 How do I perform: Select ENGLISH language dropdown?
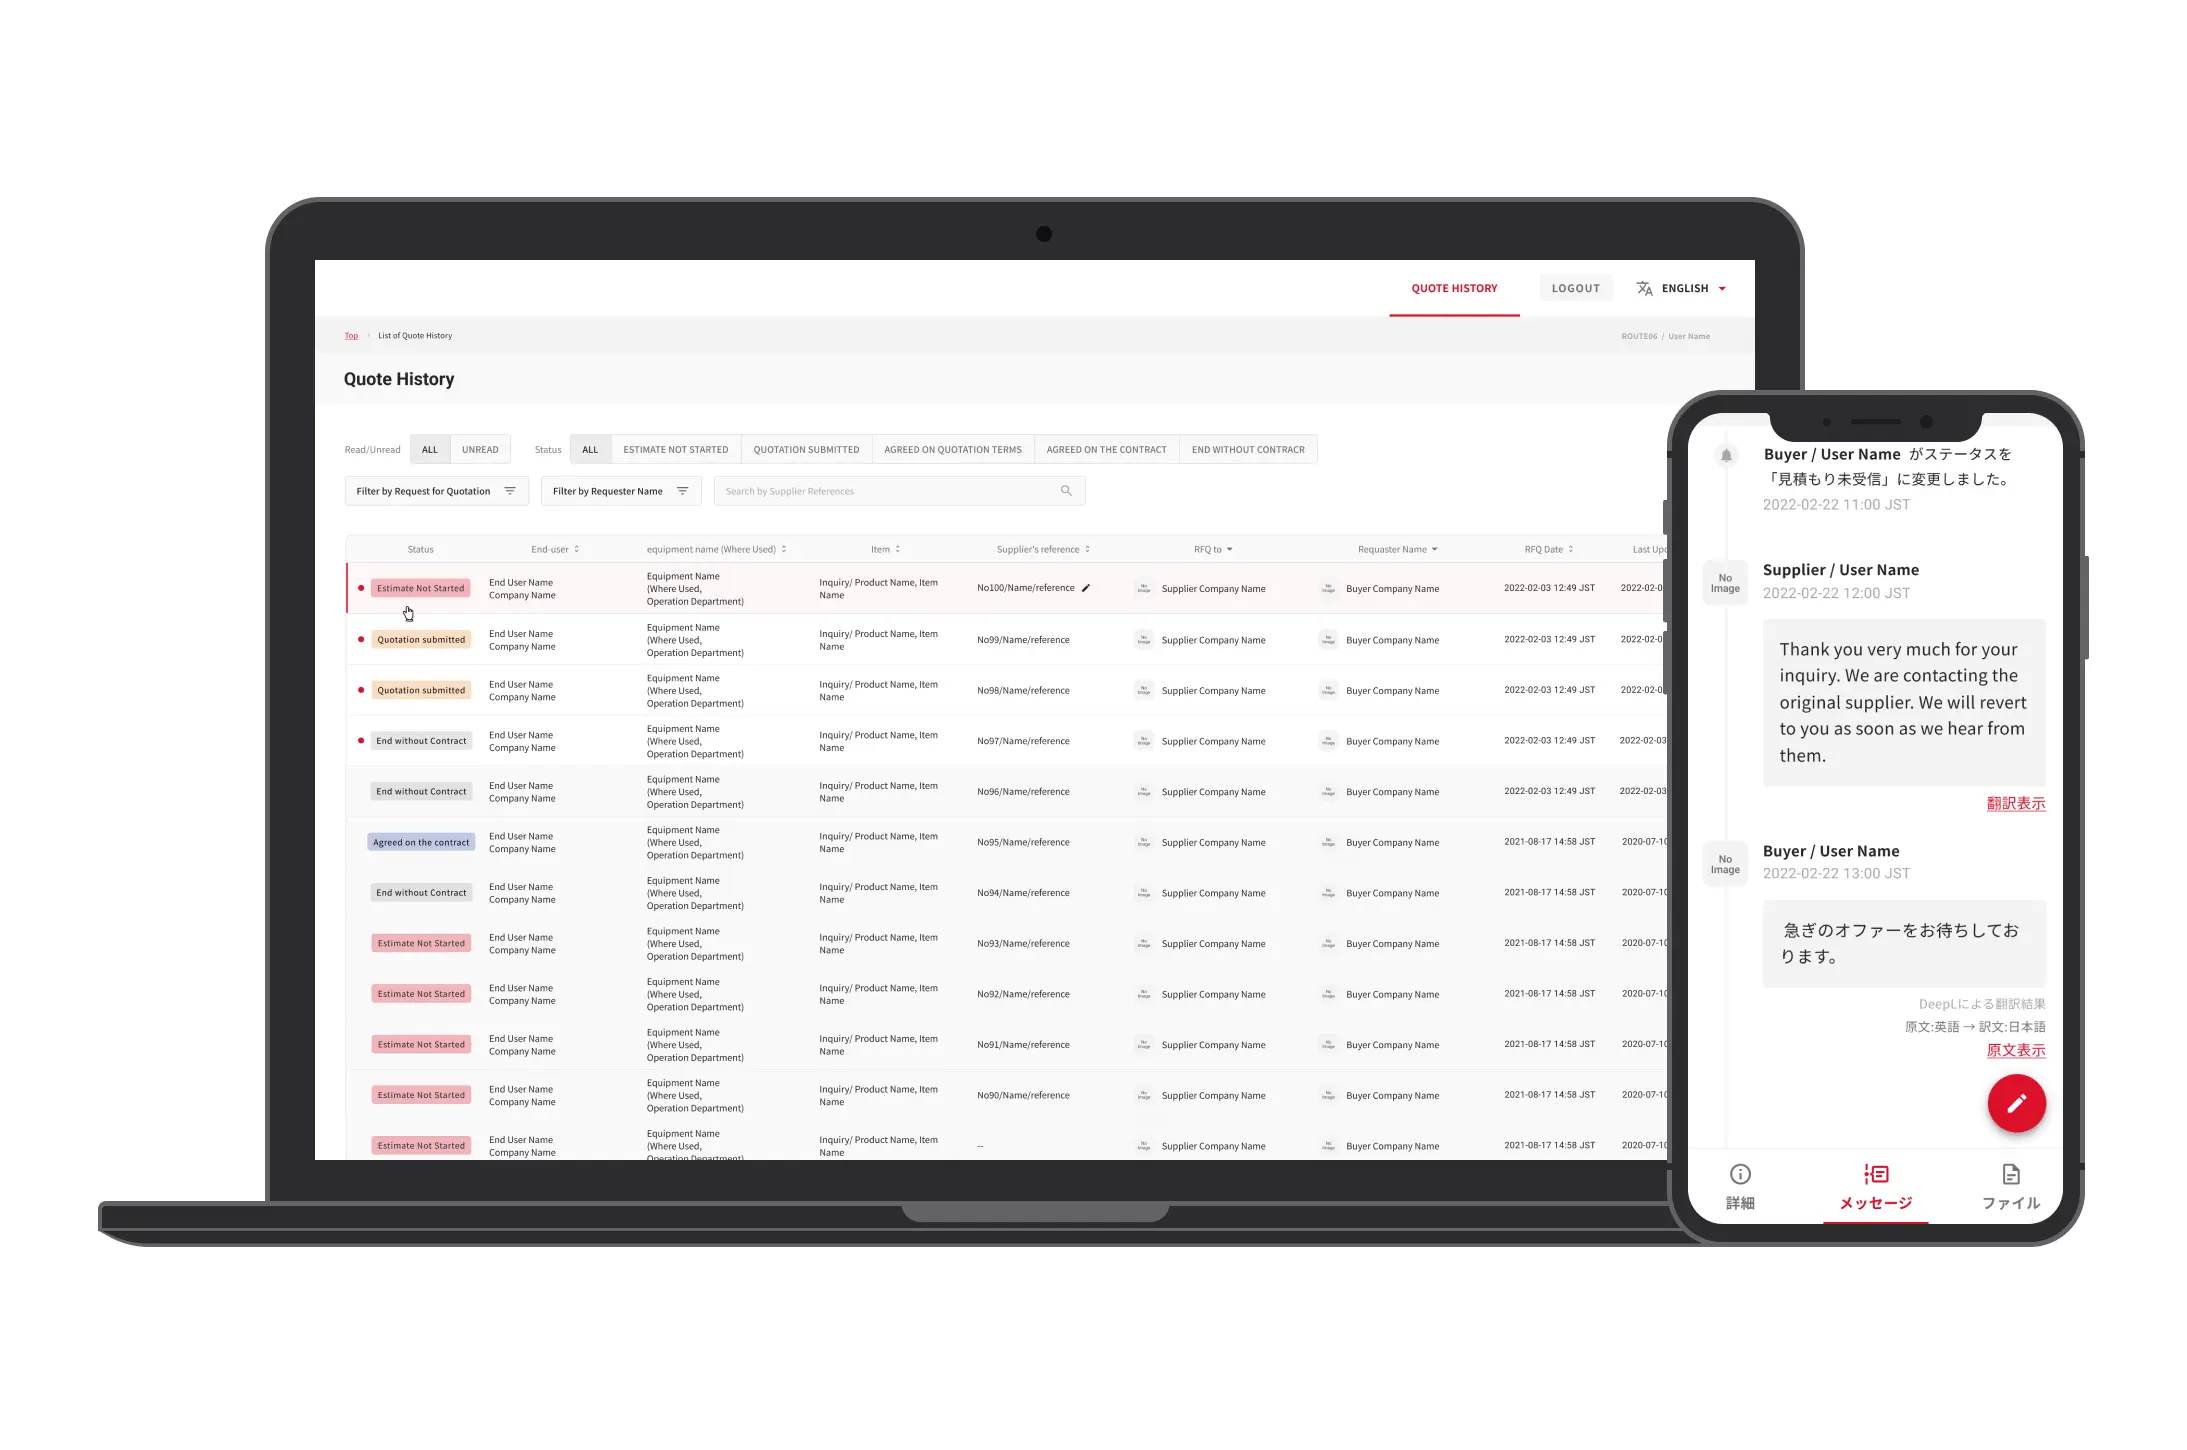(x=1684, y=288)
